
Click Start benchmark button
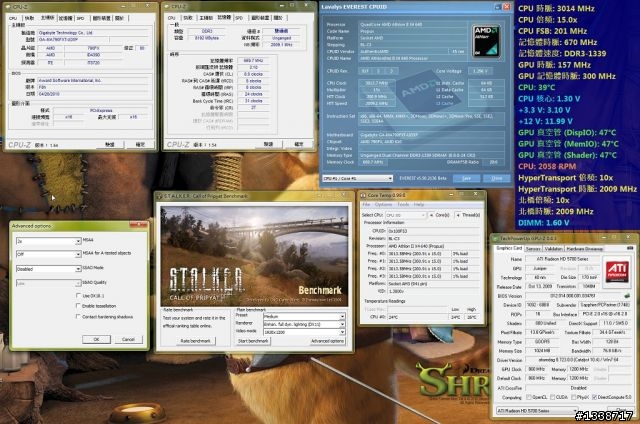(x=253, y=341)
